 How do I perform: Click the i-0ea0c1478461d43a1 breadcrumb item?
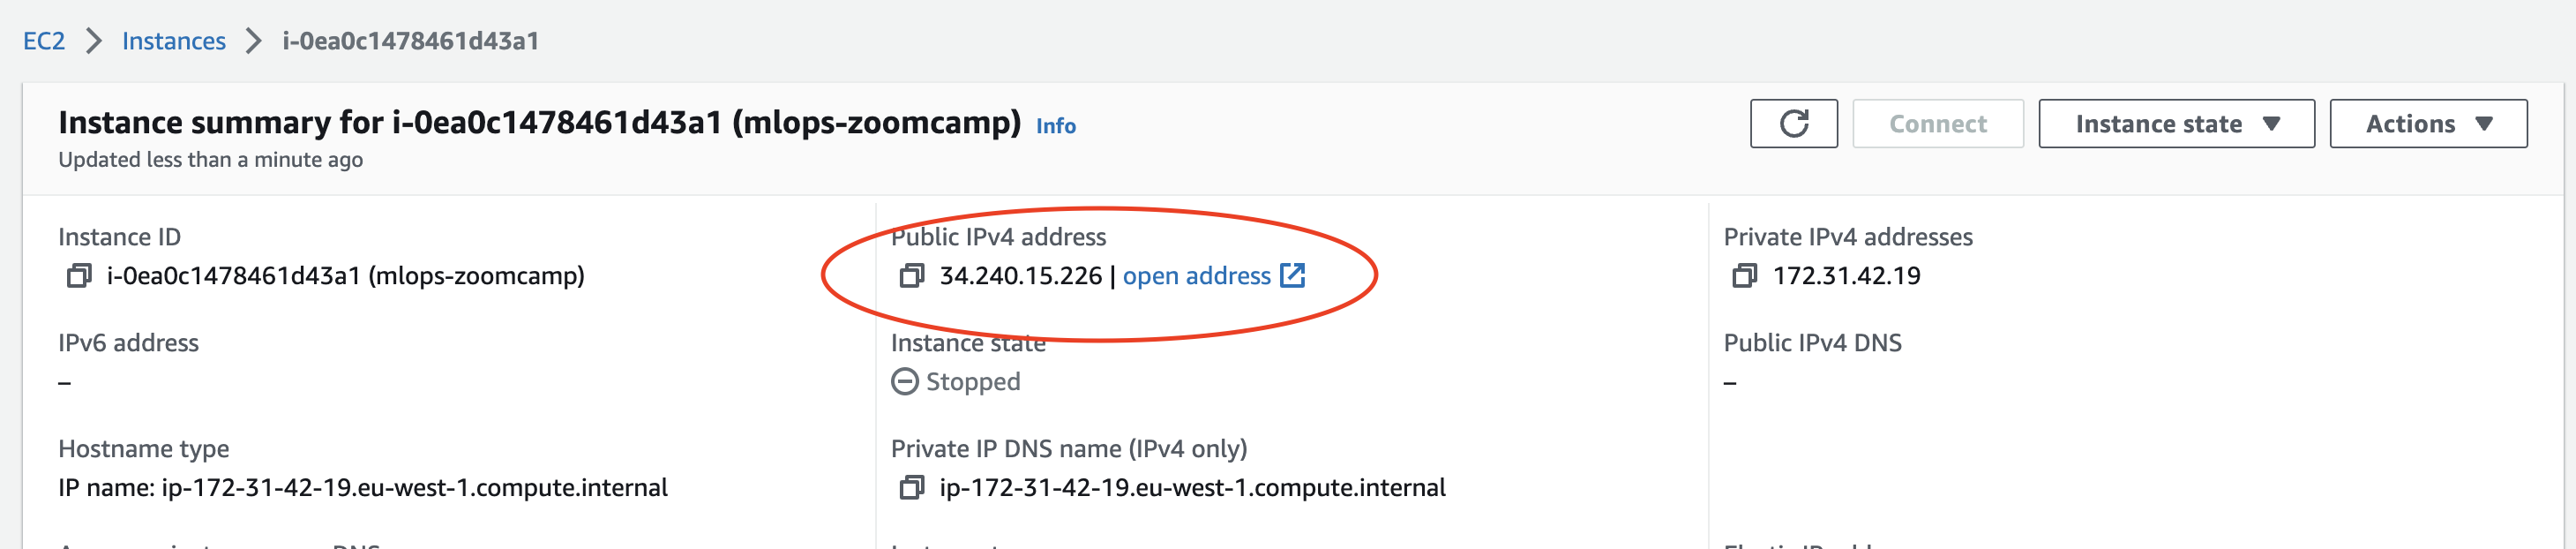pyautogui.click(x=410, y=41)
